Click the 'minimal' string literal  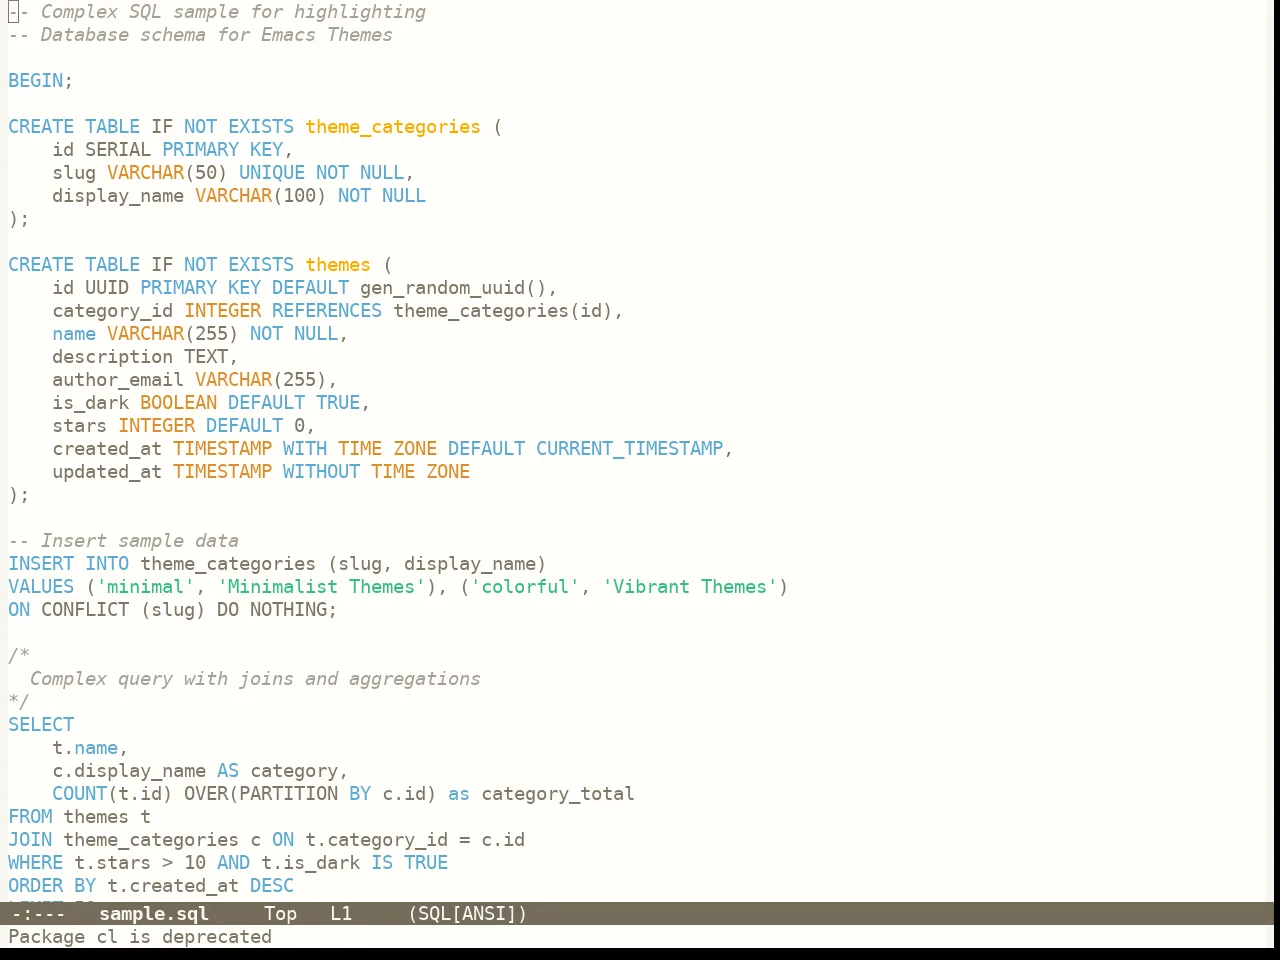click(x=145, y=587)
